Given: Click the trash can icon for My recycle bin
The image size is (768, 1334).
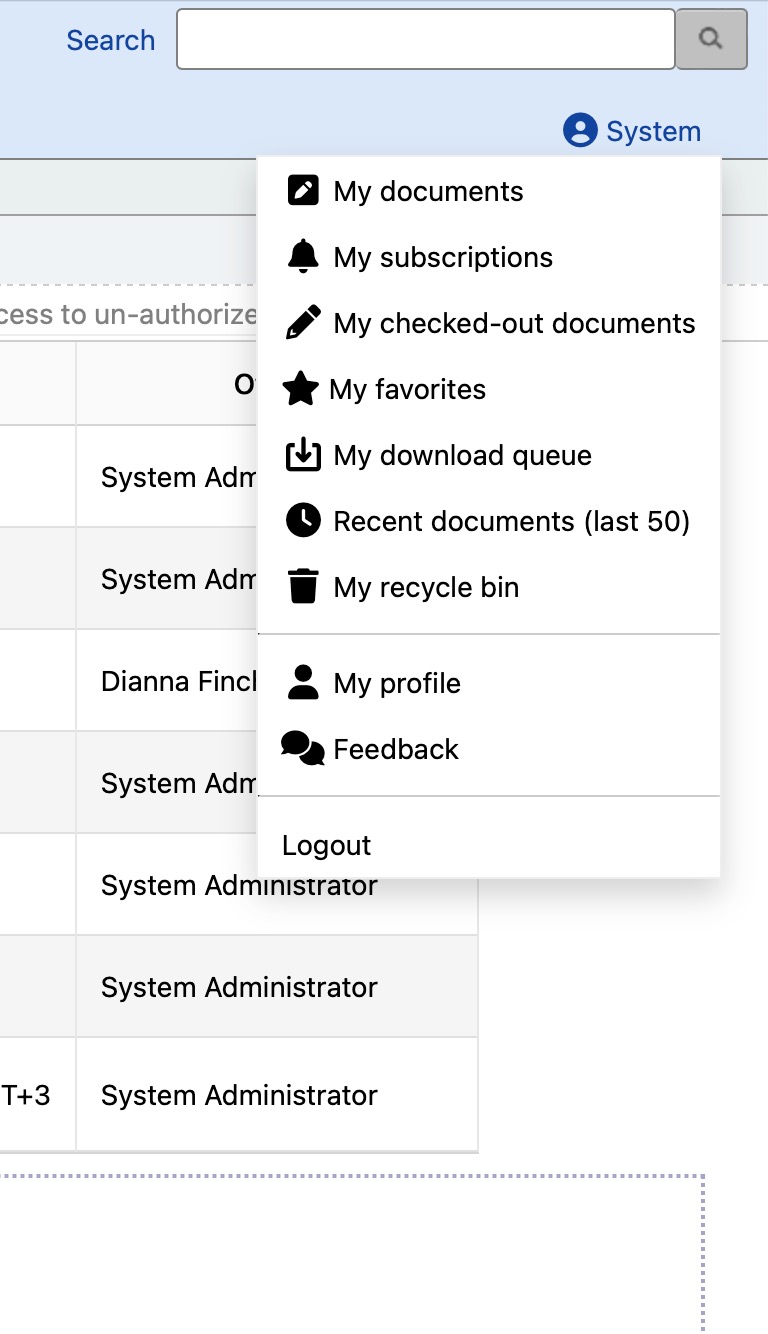Looking at the screenshot, I should 302,587.
